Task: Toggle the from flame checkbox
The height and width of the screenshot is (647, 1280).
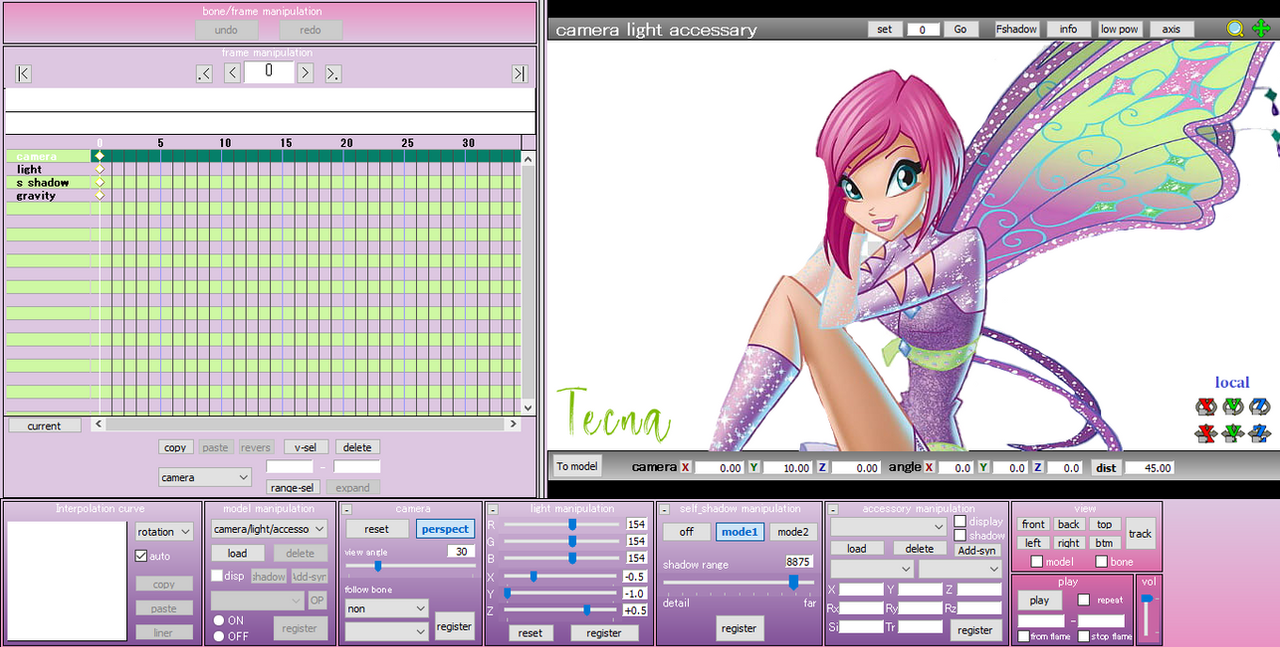Action: click(1024, 636)
